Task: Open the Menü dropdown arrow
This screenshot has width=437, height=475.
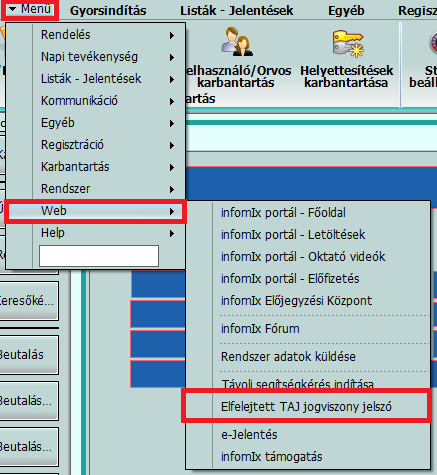Action: (12, 9)
